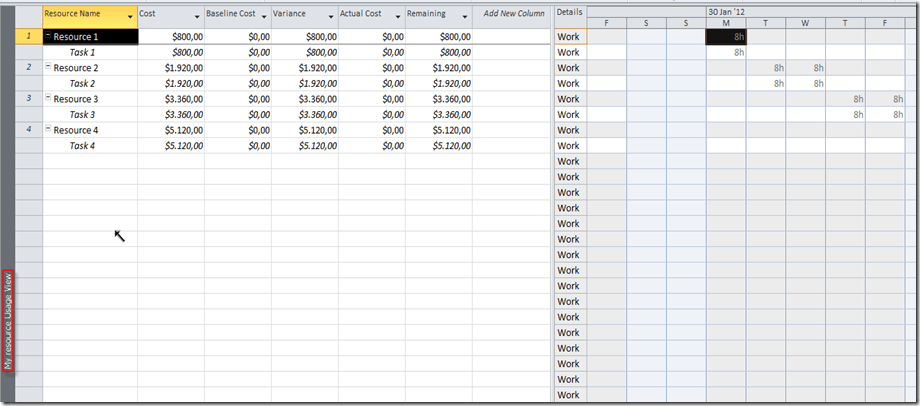Select the highlighted 8h Monday work cell
The image size is (920, 406).
(725, 37)
